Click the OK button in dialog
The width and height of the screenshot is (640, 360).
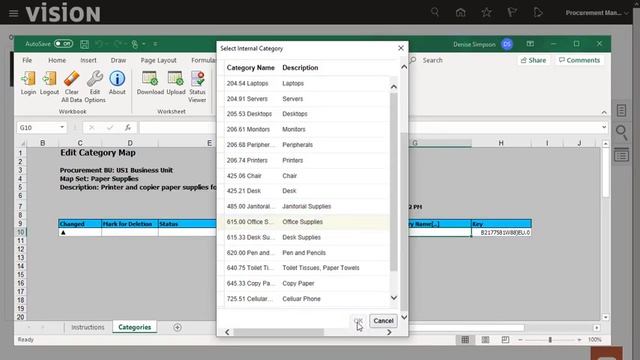[358, 321]
